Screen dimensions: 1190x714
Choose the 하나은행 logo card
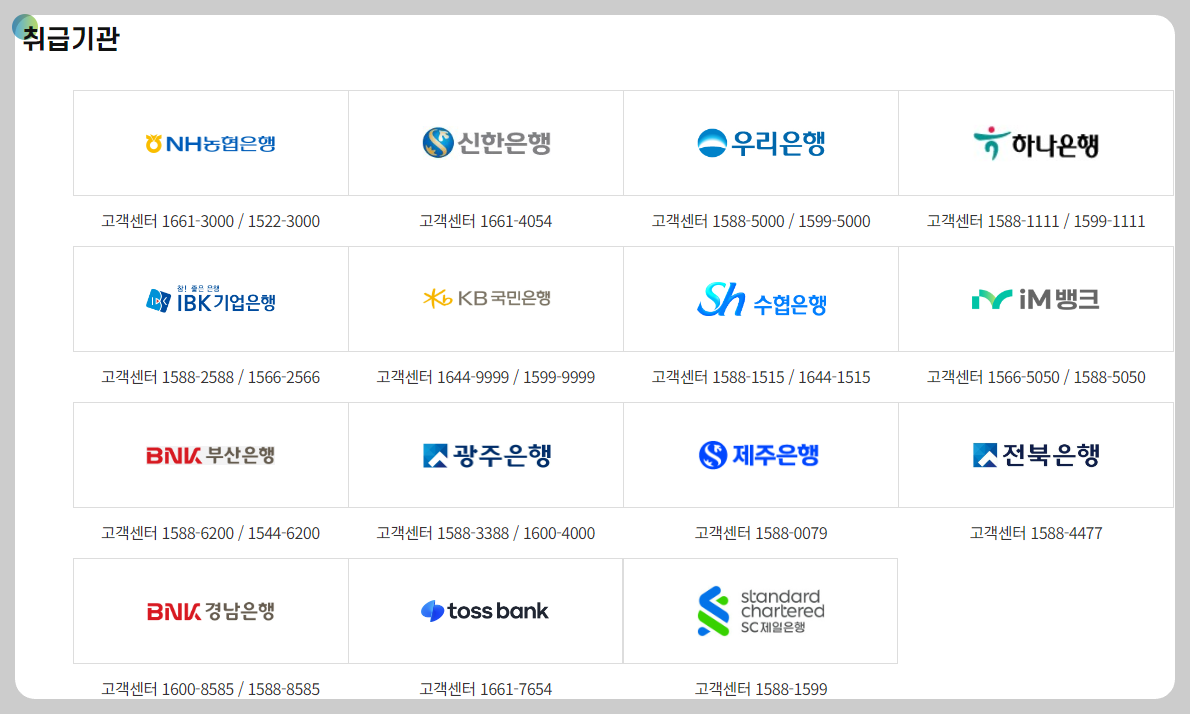click(1036, 143)
